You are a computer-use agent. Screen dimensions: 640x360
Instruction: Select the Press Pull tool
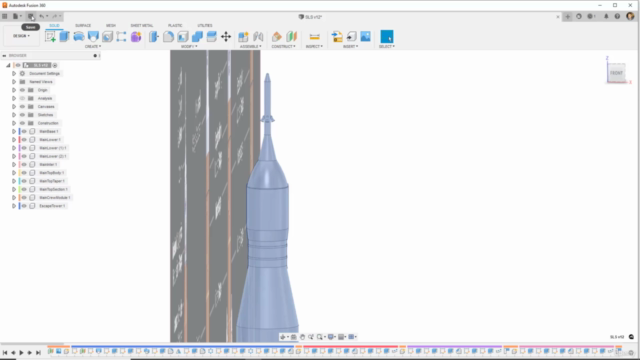[154, 36]
